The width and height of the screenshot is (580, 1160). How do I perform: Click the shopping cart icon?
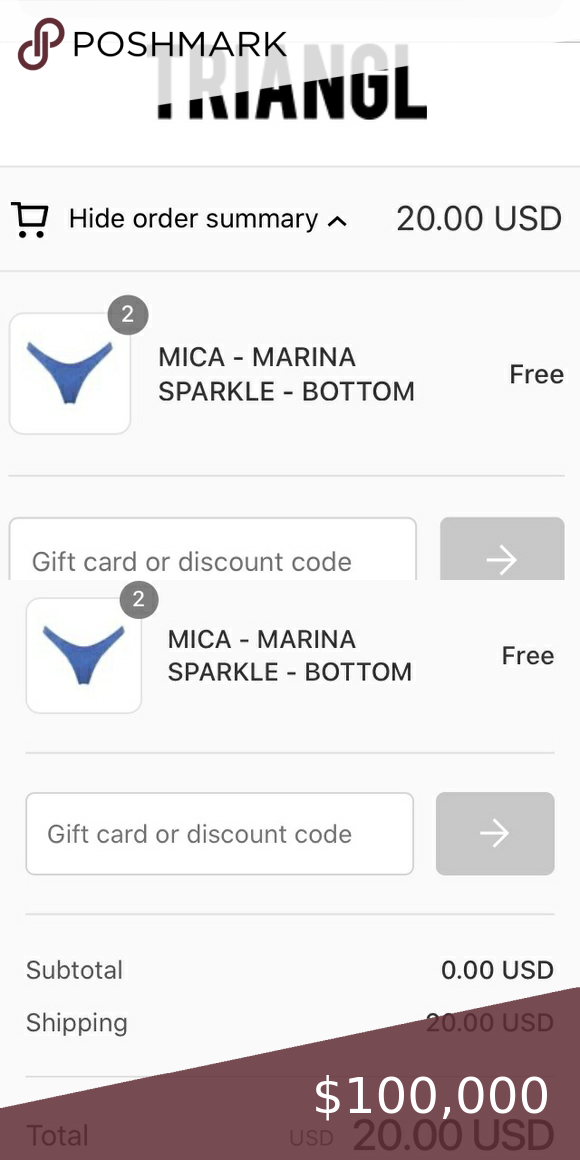(x=30, y=220)
